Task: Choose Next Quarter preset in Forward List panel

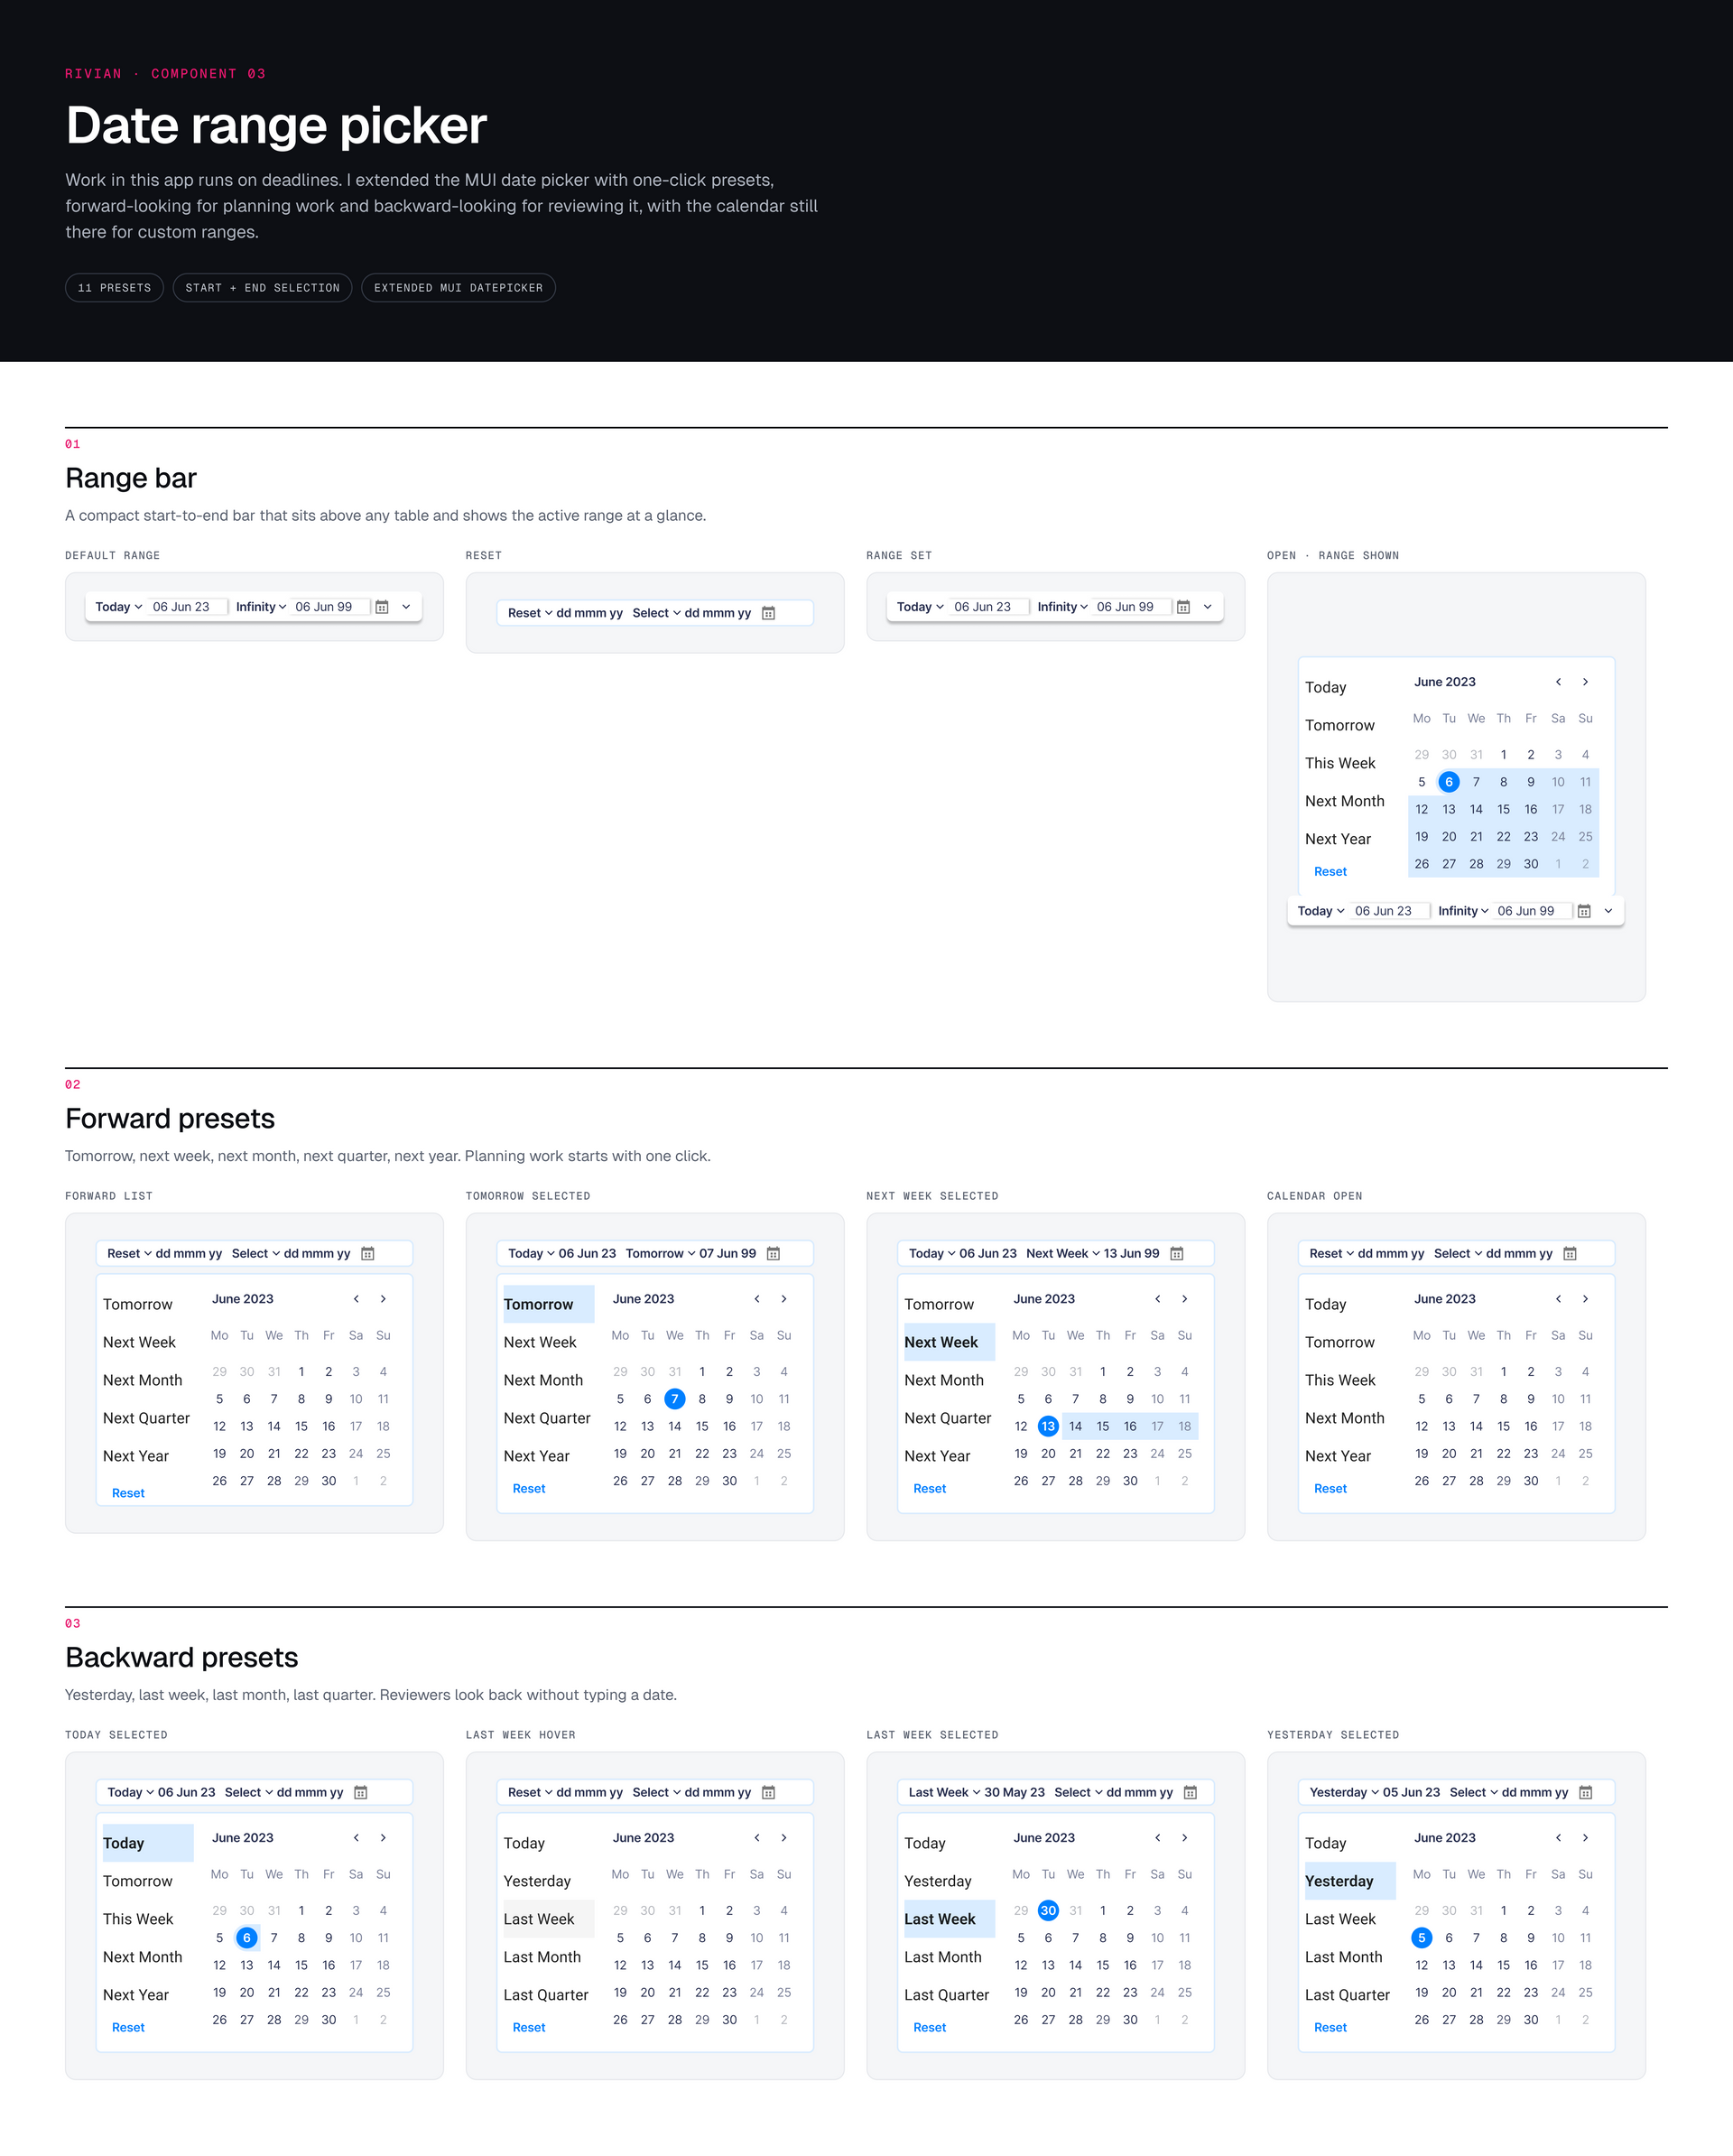Action: click(x=146, y=1418)
